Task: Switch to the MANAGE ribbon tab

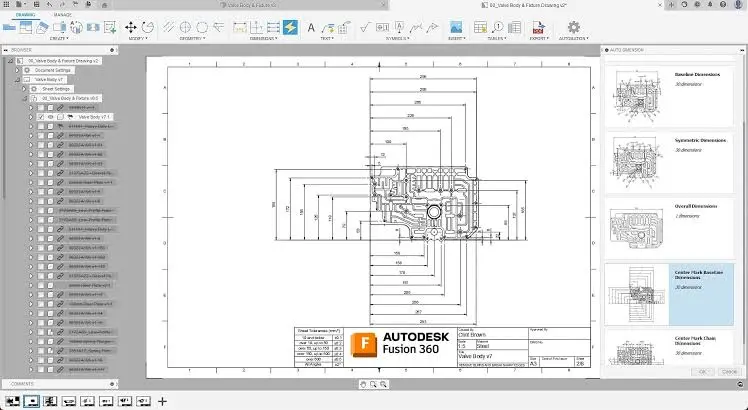Action: (x=62, y=15)
